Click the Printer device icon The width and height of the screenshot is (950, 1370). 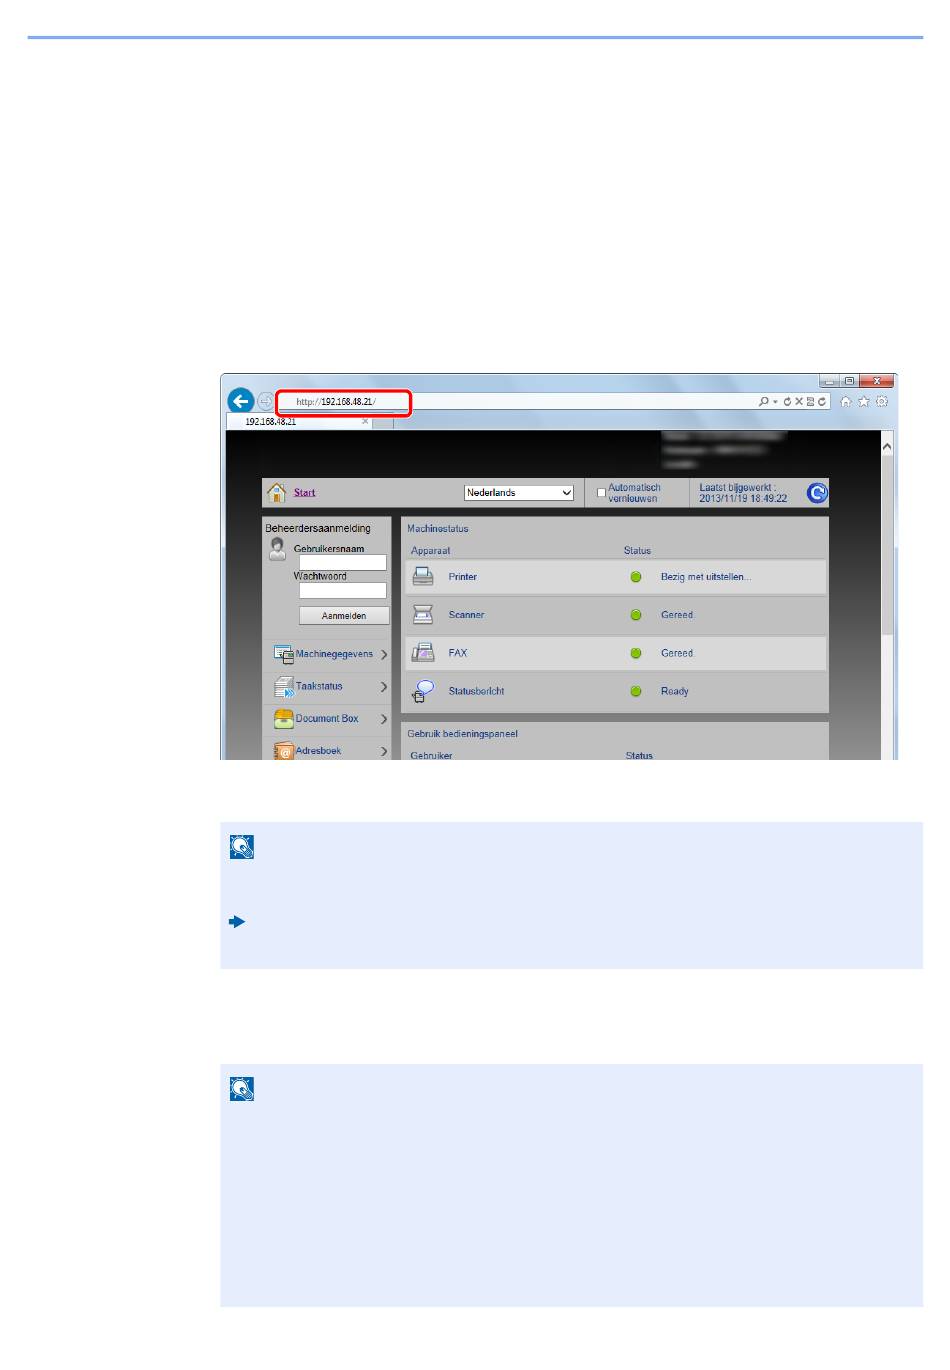point(423,577)
